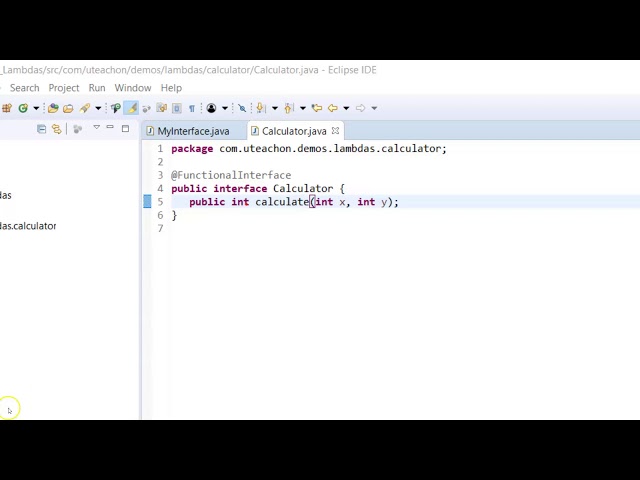The image size is (640, 480).
Task: Click the Calculator interface name on line 4
Action: pyautogui.click(x=303, y=189)
